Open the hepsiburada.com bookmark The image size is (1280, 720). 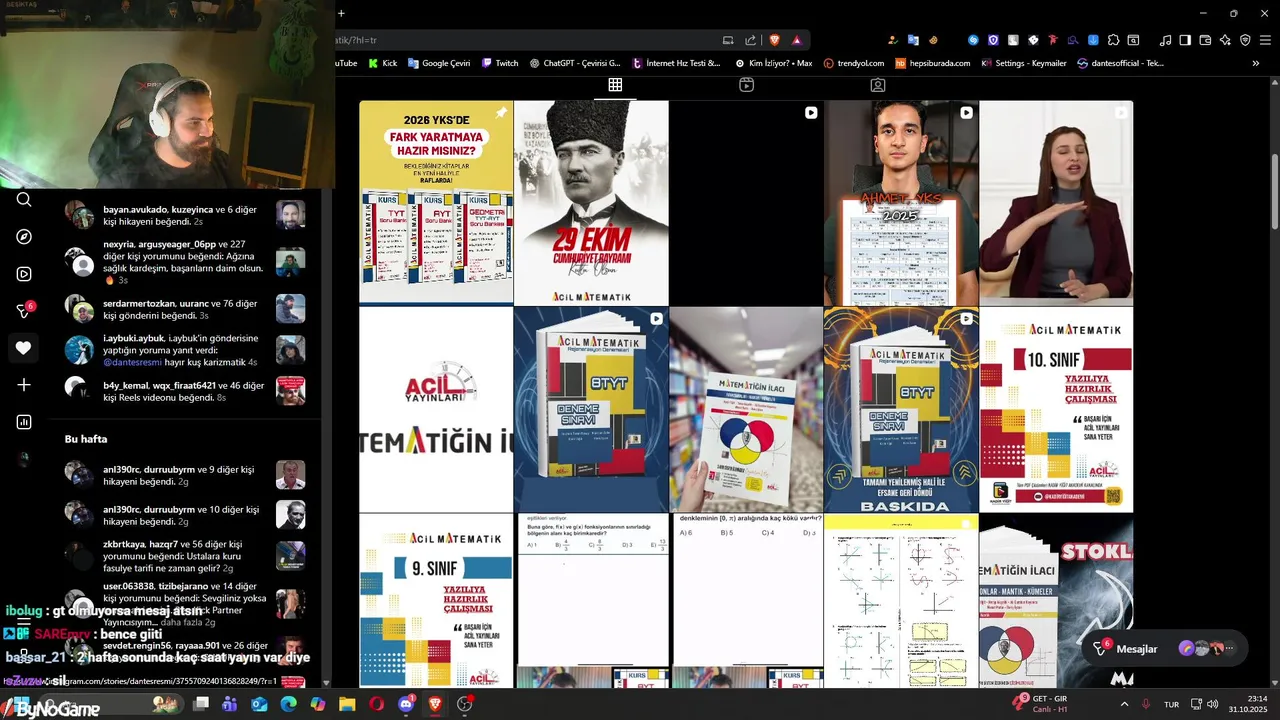point(933,63)
